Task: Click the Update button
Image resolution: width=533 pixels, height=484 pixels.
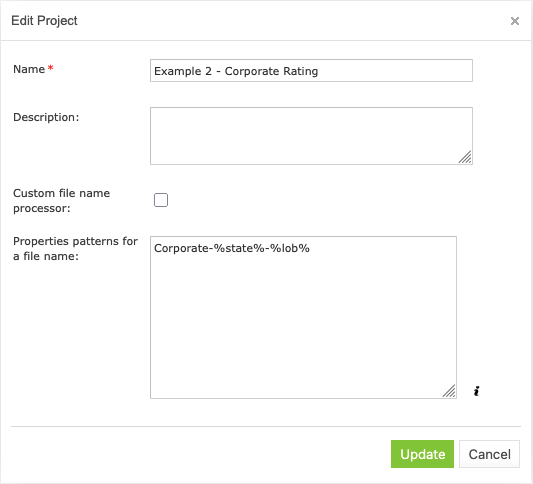Action: 422,454
